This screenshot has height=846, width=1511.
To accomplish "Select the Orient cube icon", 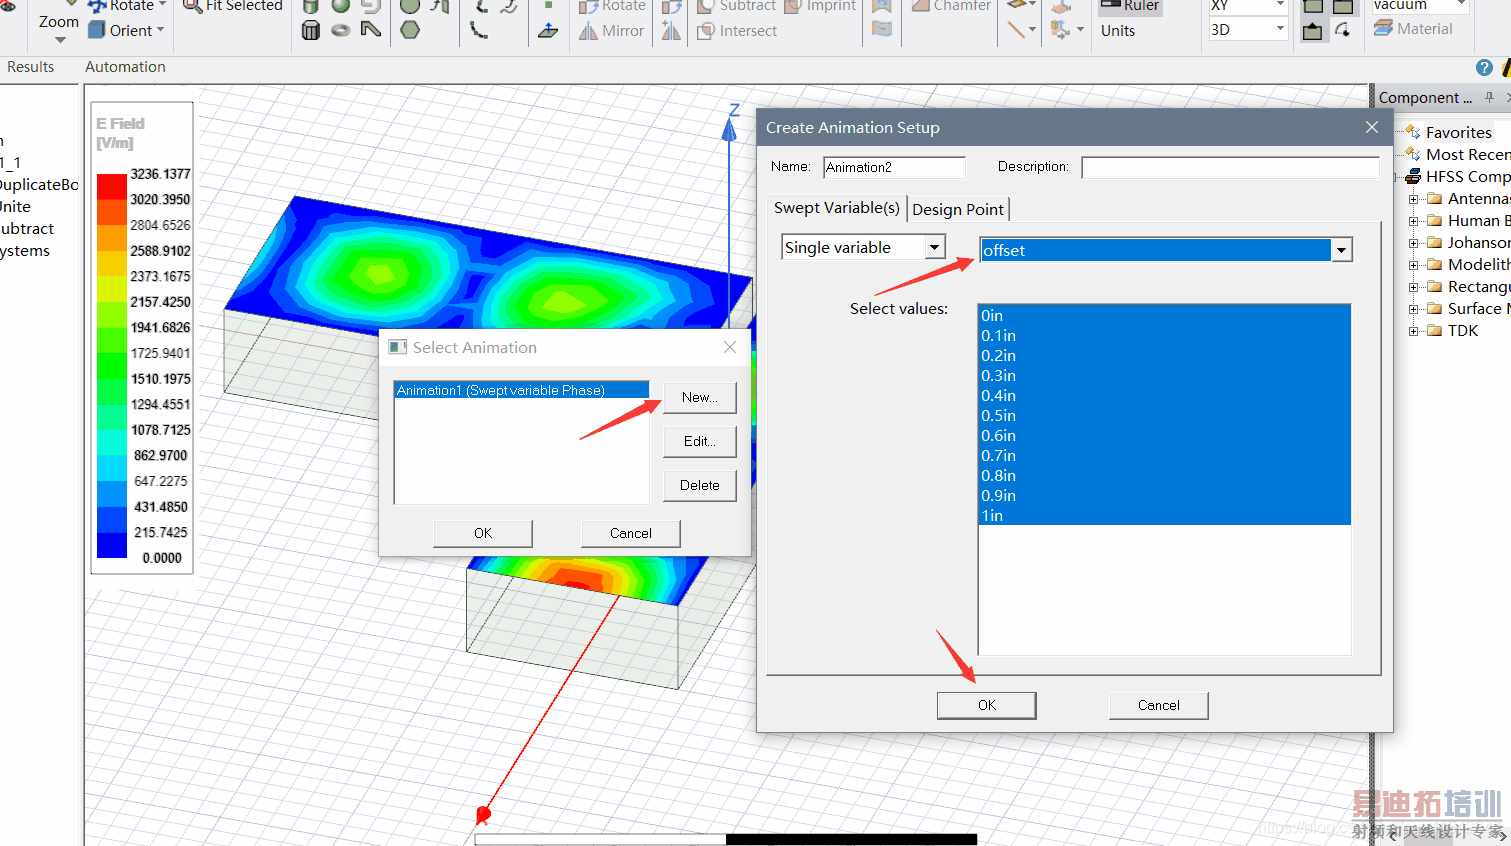I will [x=97, y=30].
